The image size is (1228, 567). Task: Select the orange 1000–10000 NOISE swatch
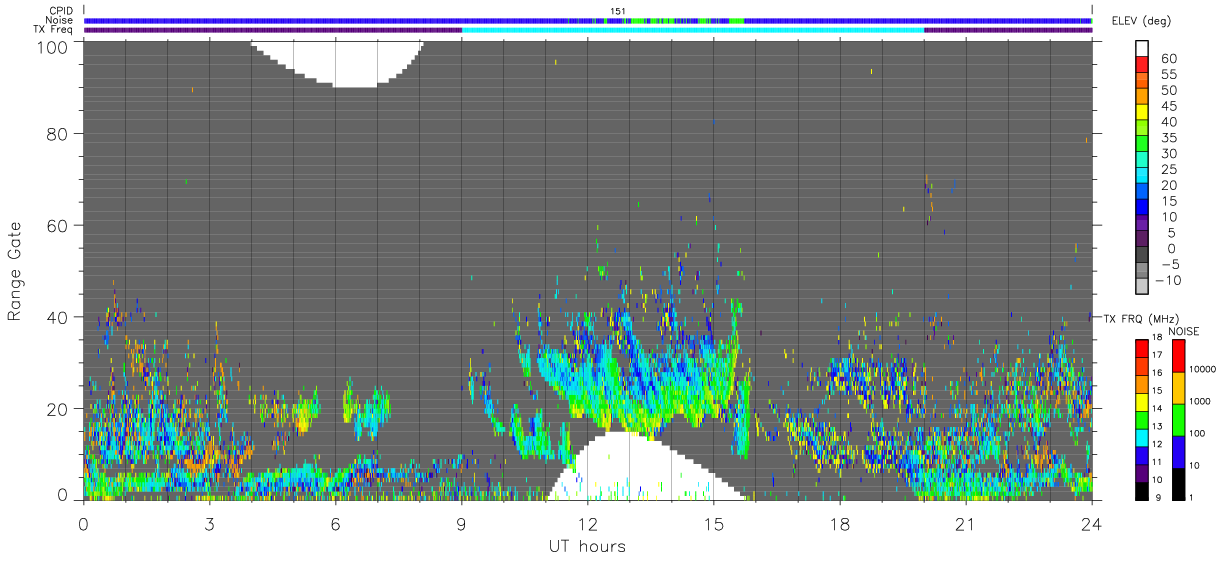(x=1178, y=387)
